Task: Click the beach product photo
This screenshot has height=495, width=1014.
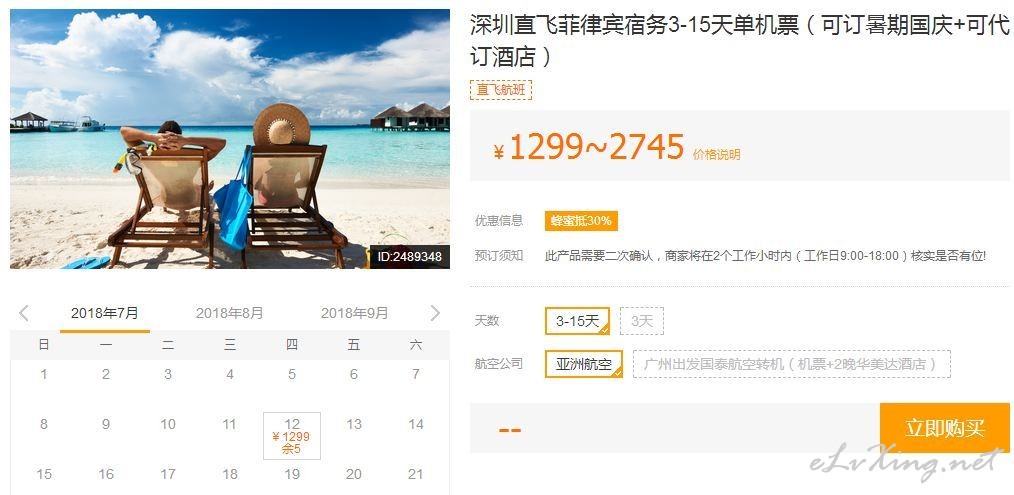Action: tap(230, 138)
